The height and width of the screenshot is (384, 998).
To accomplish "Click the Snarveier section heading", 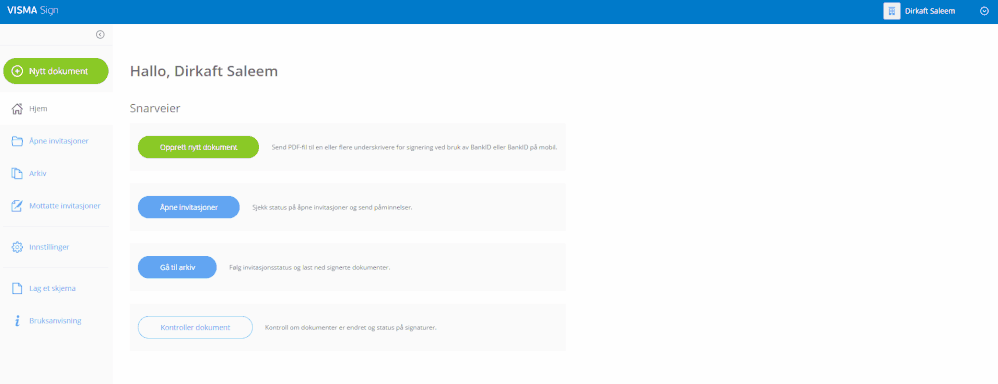I will (155, 108).
